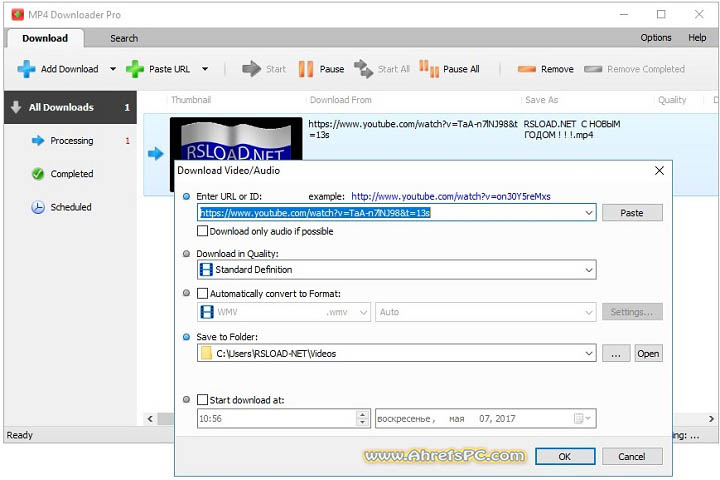Select All Downloads in the sidebar
720x480 pixels.
pos(70,107)
